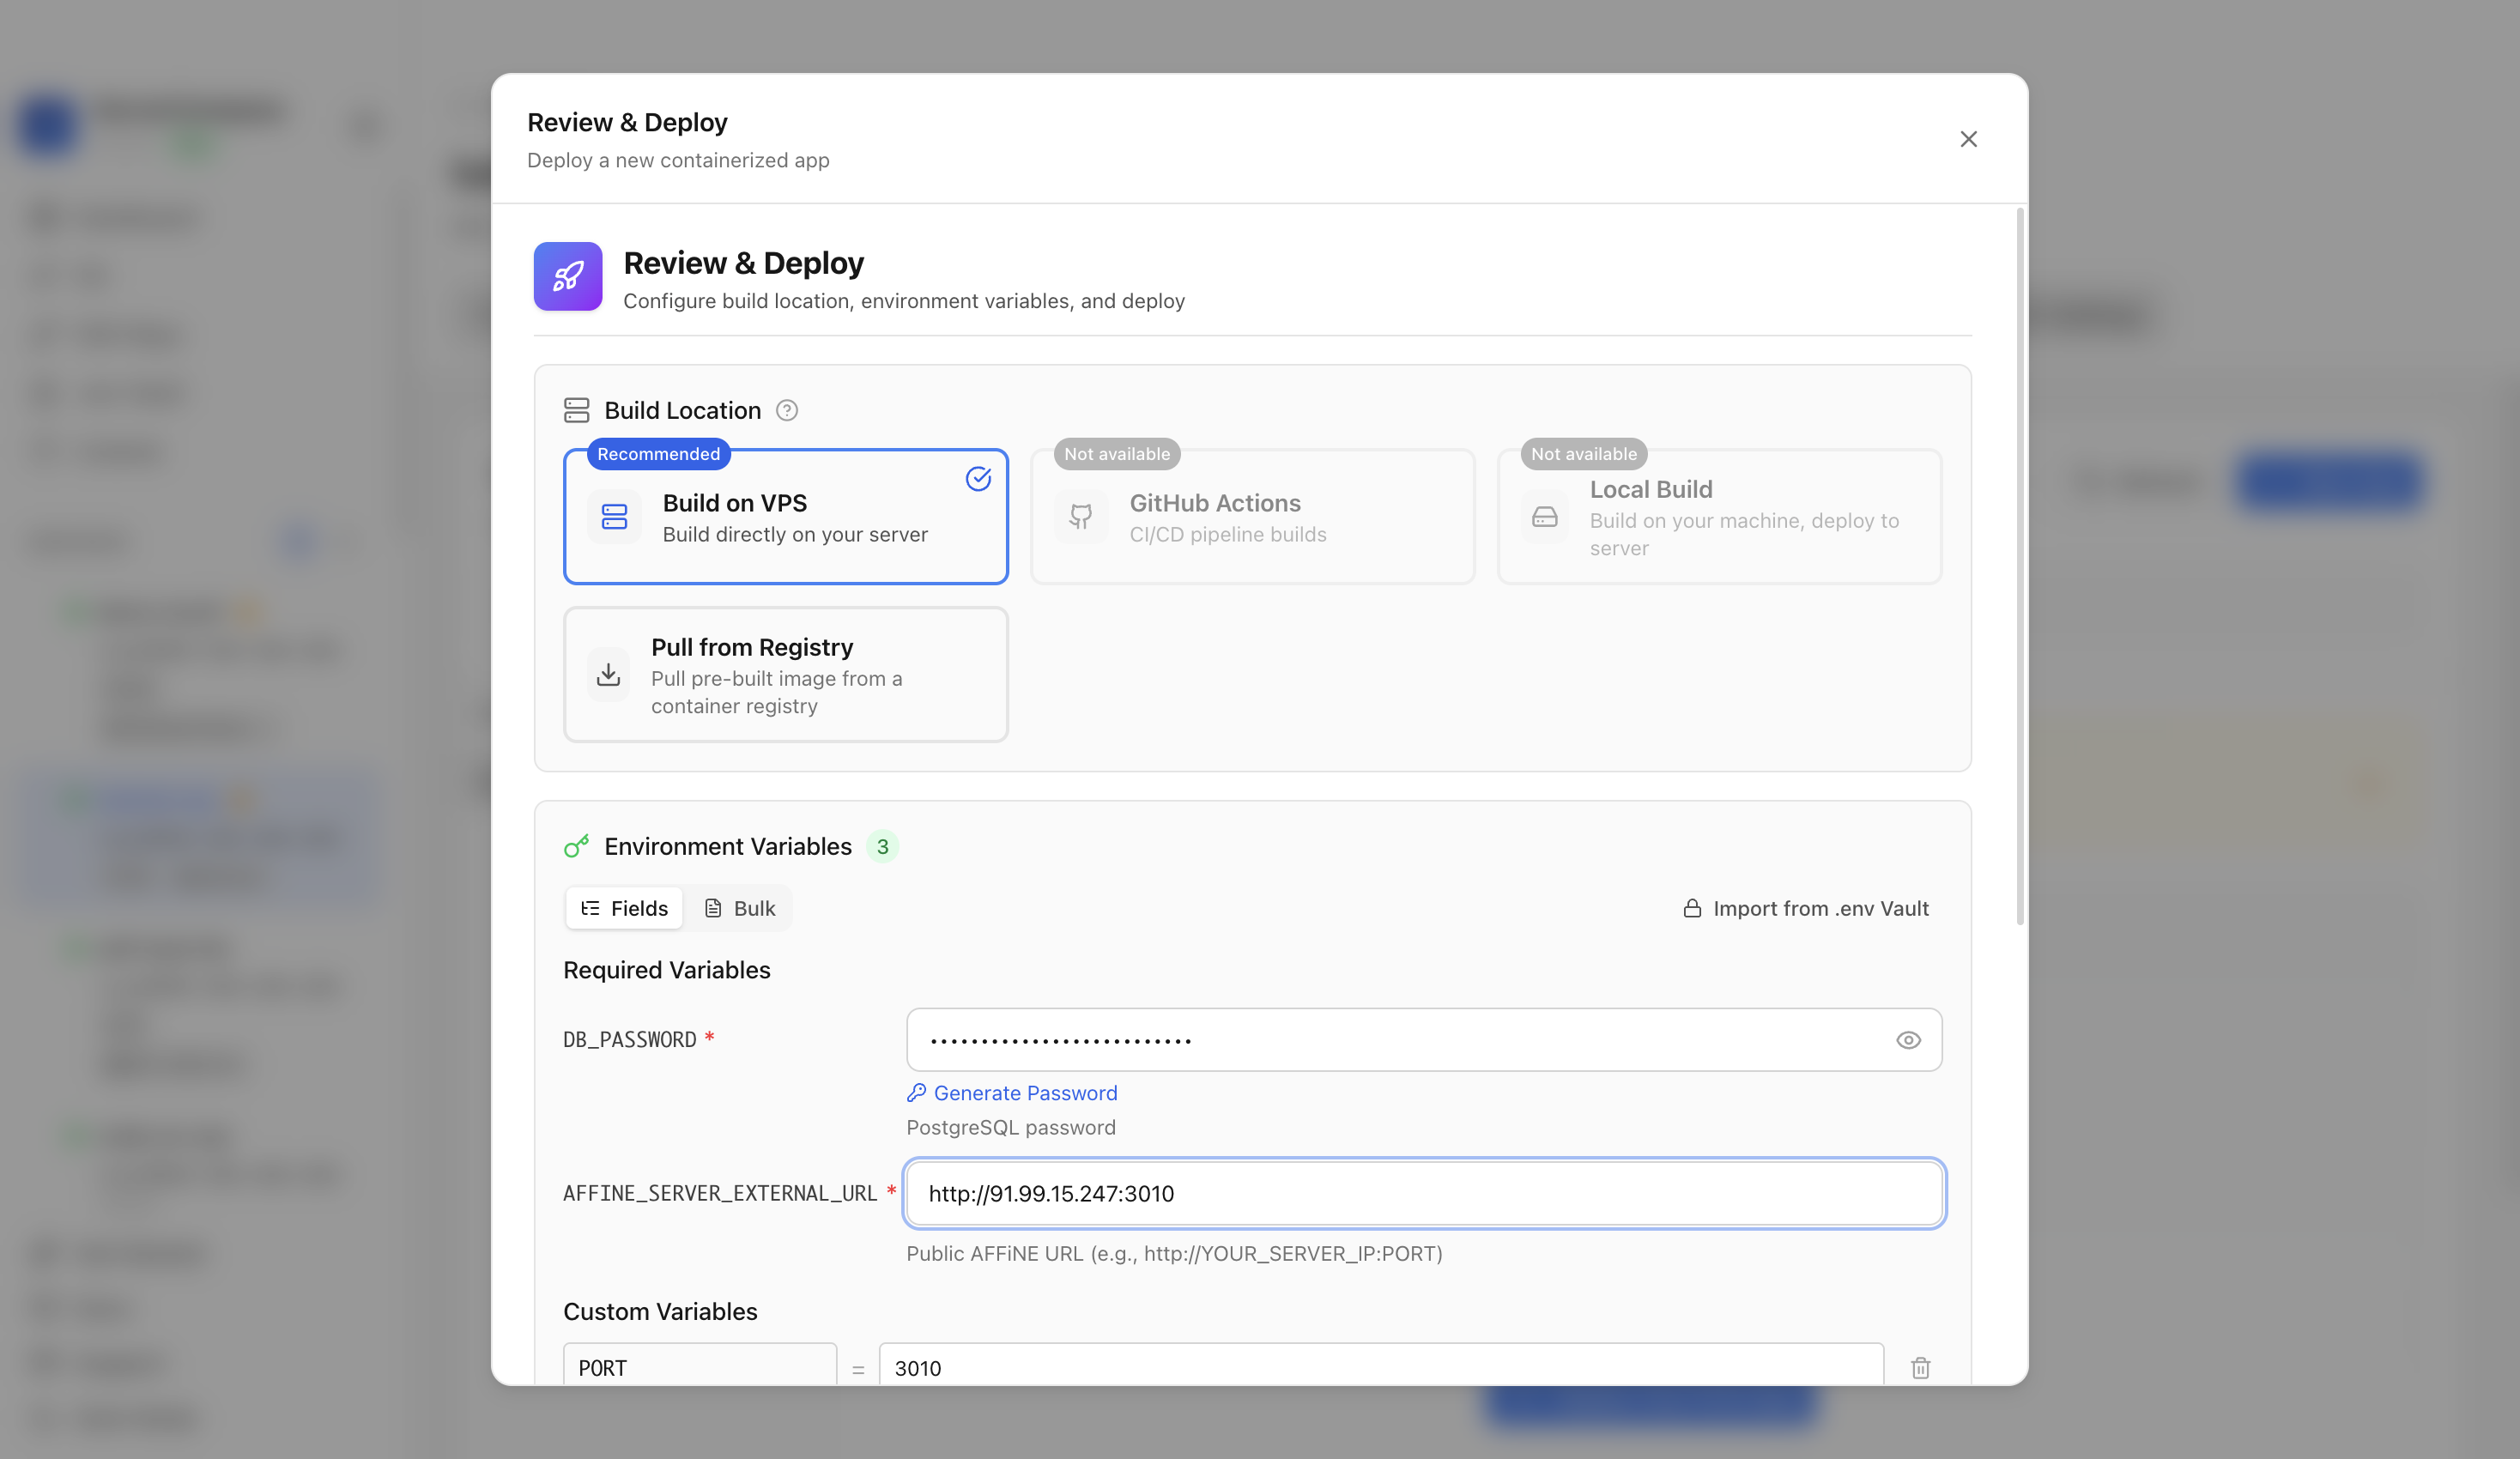The width and height of the screenshot is (2520, 1459).
Task: Select the Pull from Registry option
Action: point(785,674)
